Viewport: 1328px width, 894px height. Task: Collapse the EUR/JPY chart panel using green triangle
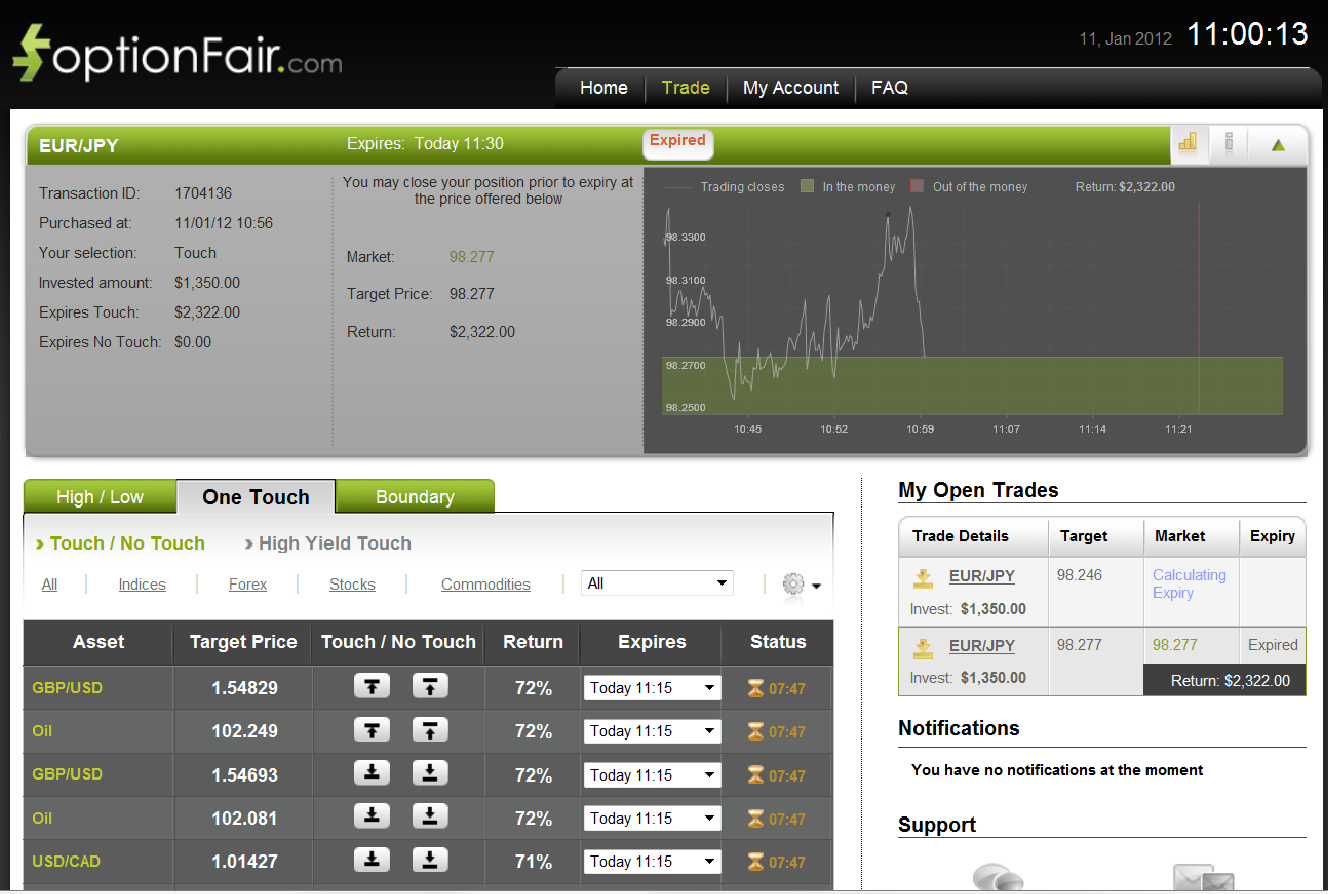pyautogui.click(x=1278, y=144)
